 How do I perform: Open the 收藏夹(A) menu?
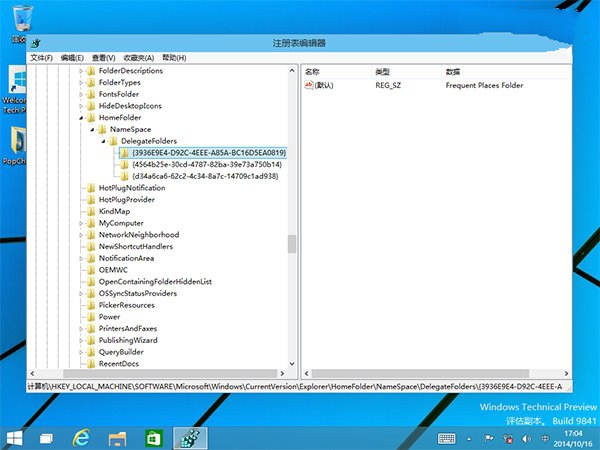[x=139, y=58]
